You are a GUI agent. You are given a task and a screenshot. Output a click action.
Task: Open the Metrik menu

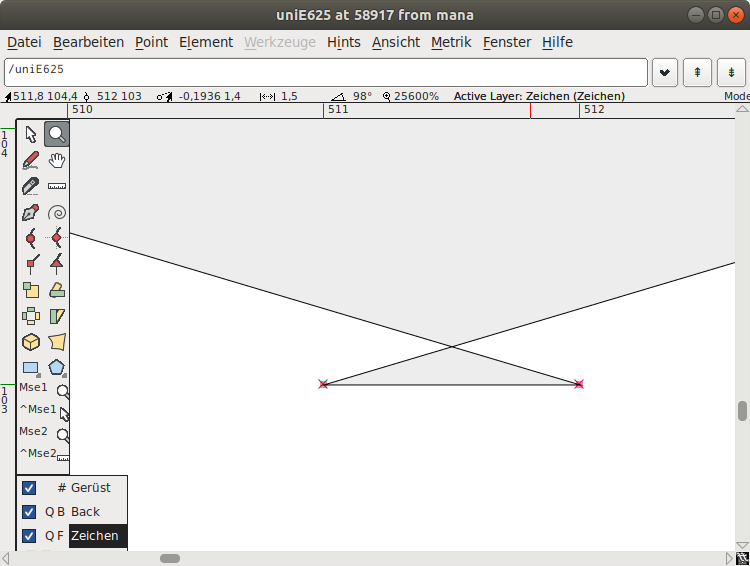[x=451, y=42]
